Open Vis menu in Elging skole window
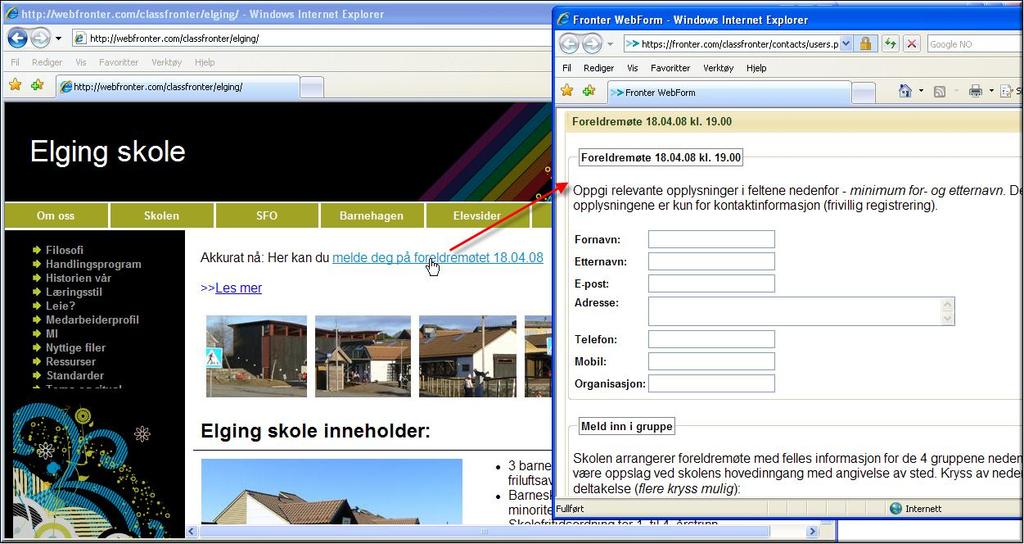The width and height of the screenshot is (1024, 544). pyautogui.click(x=81, y=62)
